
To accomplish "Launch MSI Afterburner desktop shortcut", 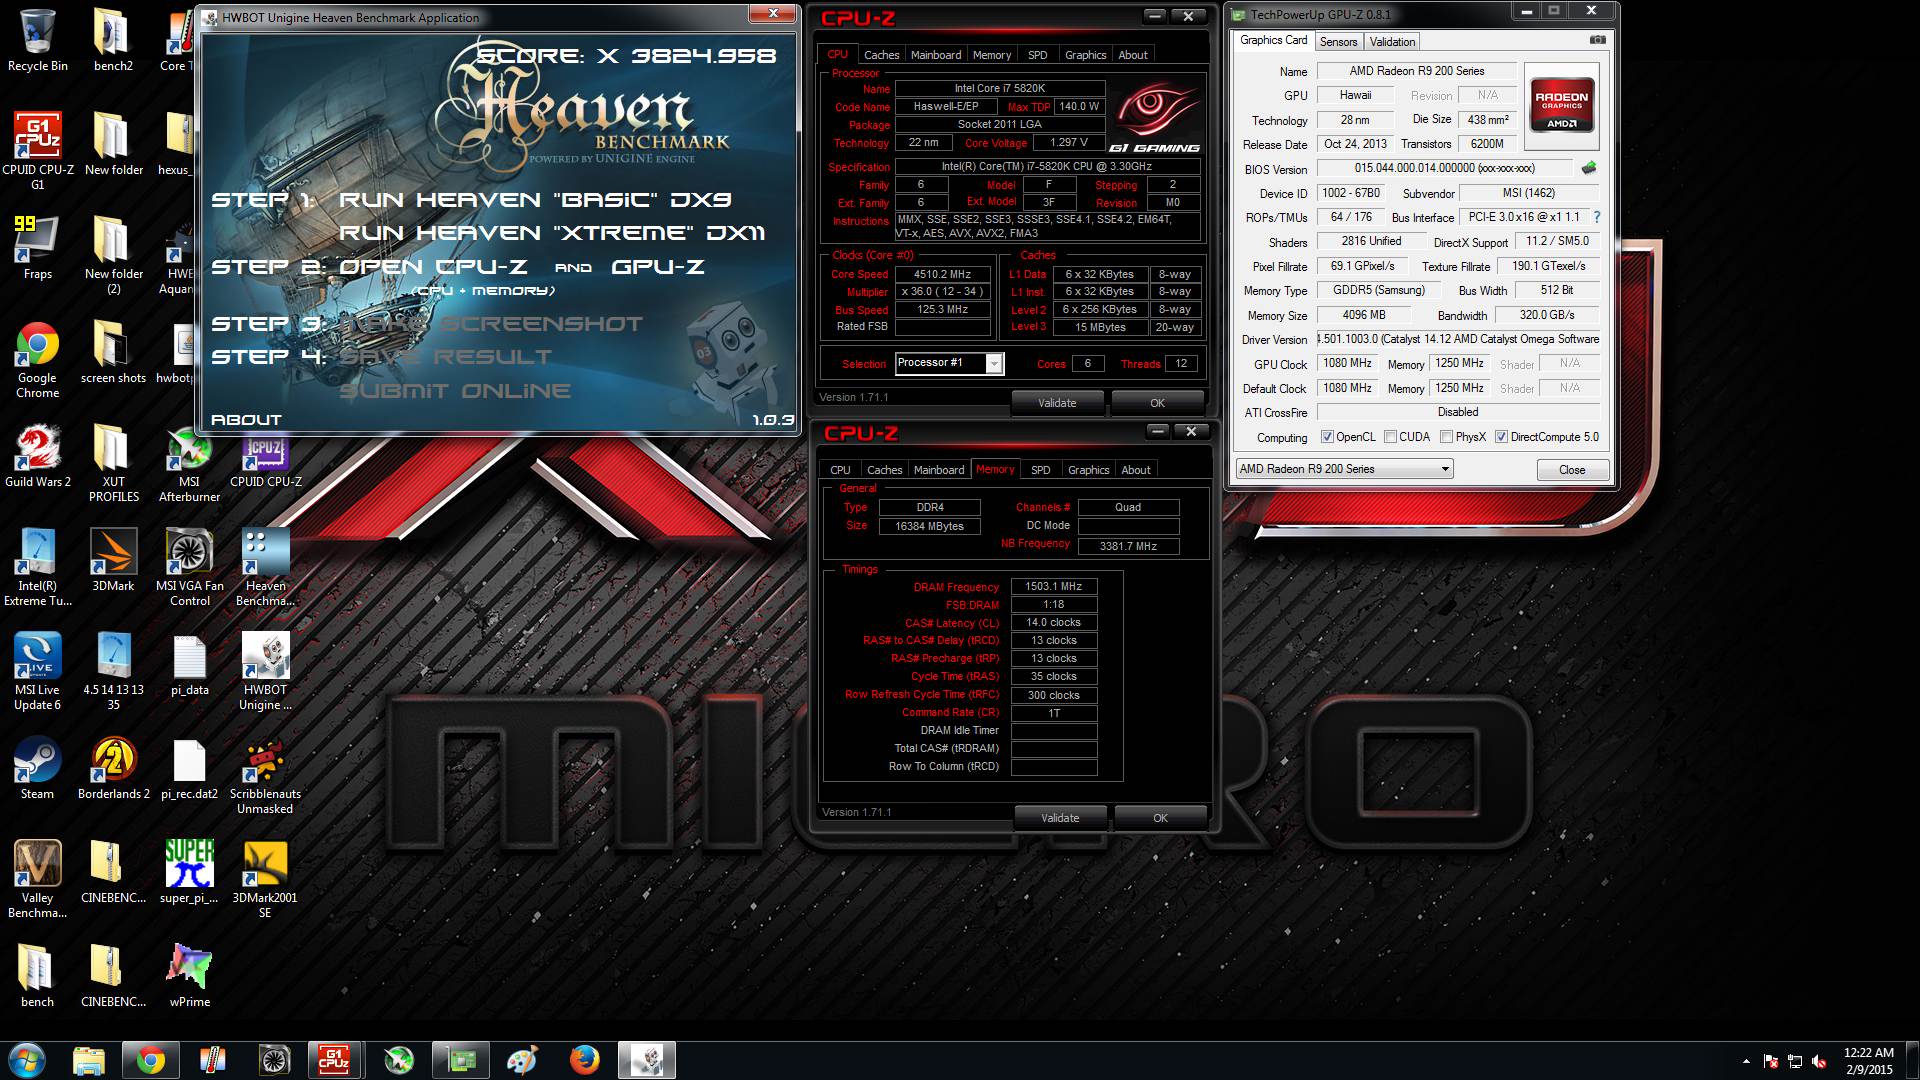I will coord(189,462).
